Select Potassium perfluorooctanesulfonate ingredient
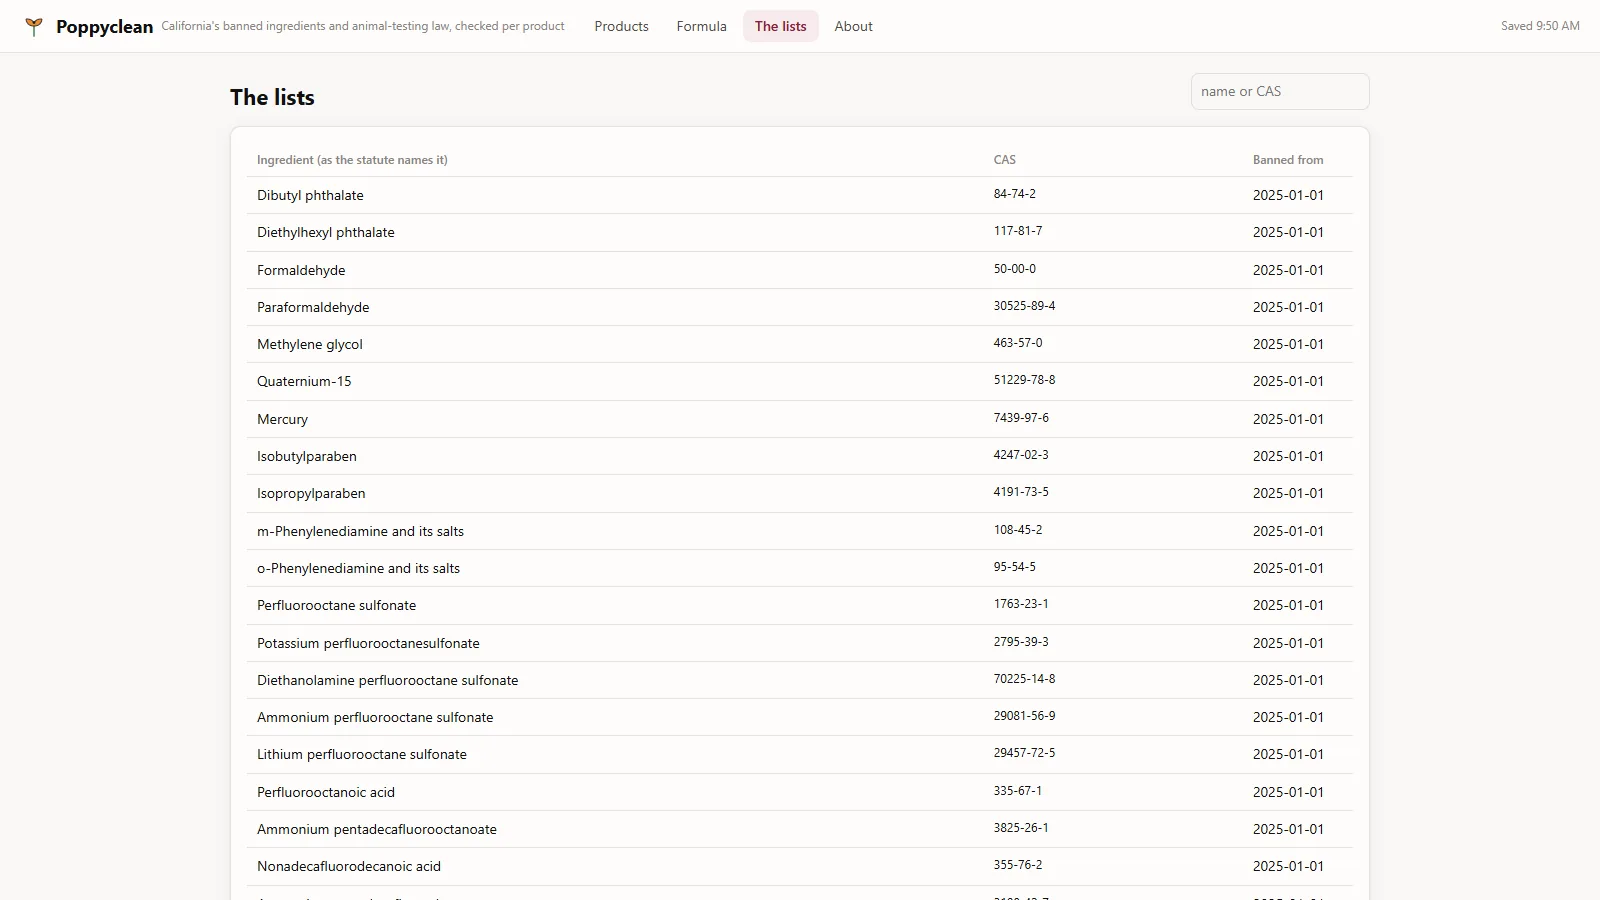Screen dimensions: 1600x900 [x=368, y=643]
